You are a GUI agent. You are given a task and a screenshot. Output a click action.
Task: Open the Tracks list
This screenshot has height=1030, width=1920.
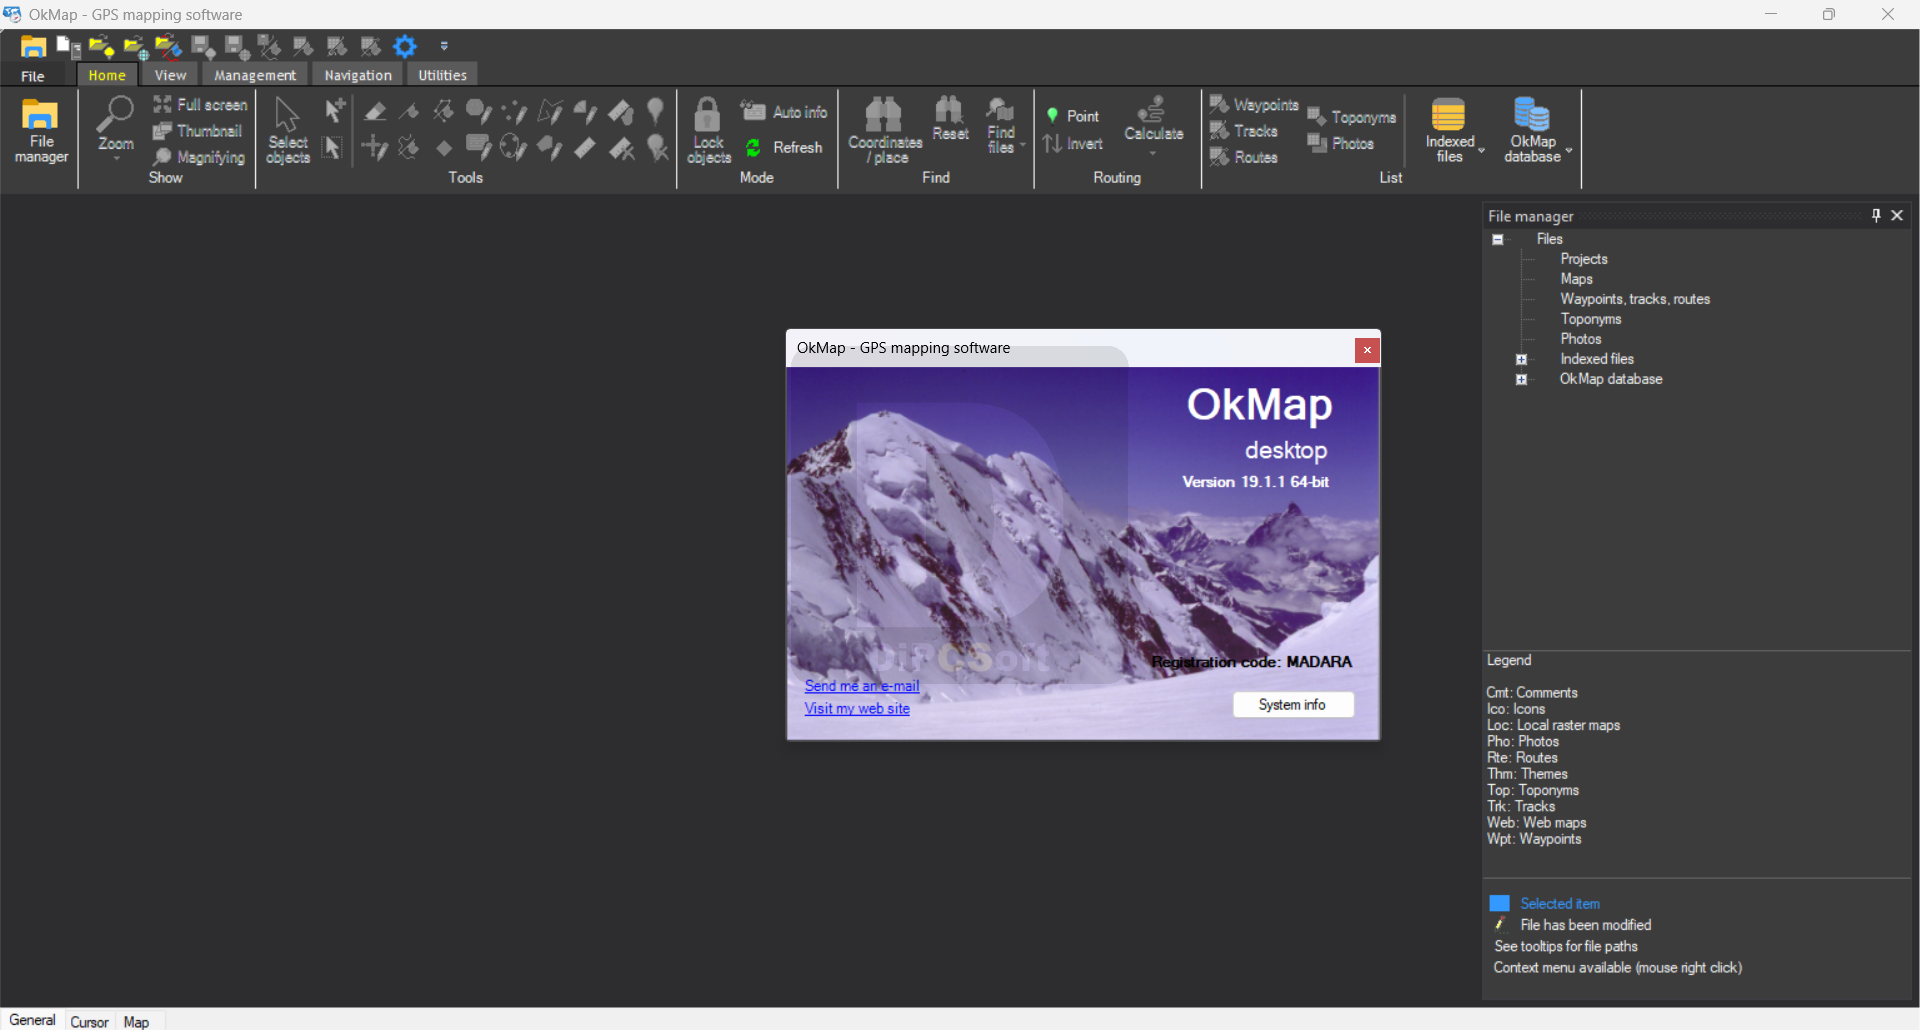pyautogui.click(x=1244, y=131)
